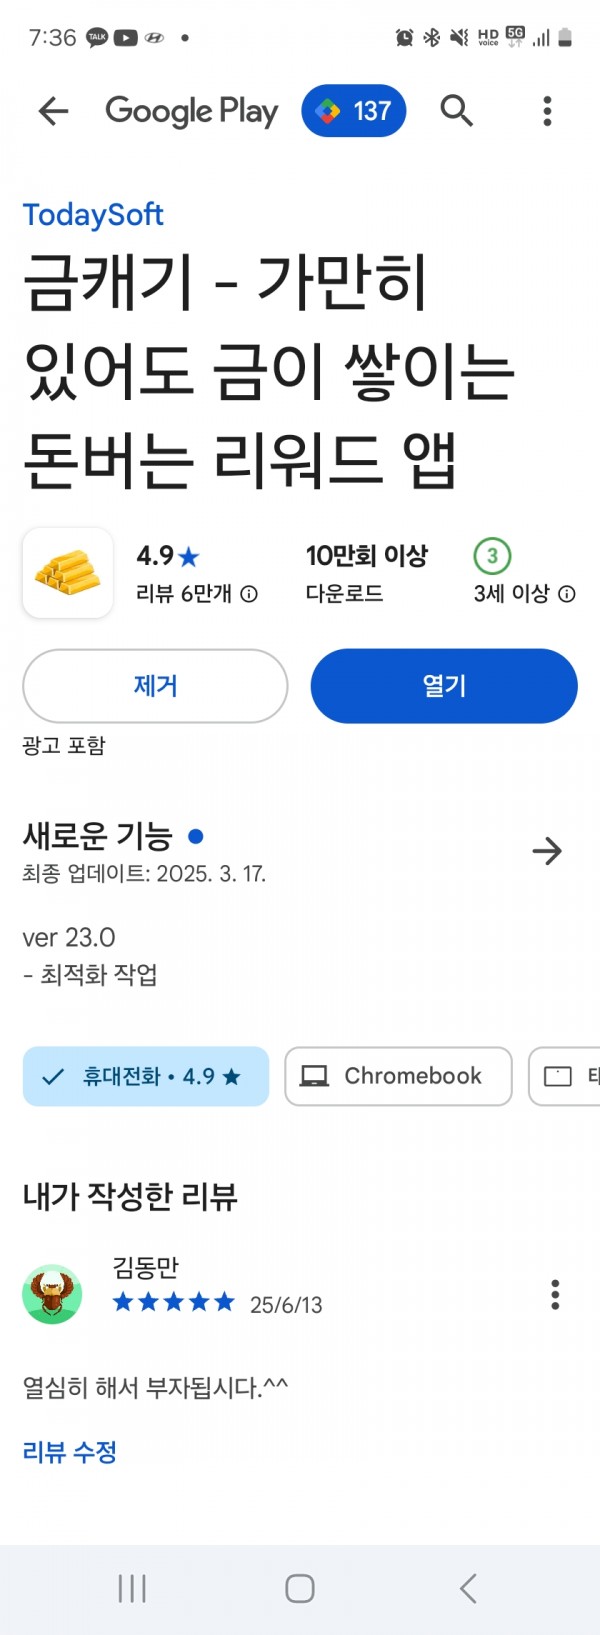Tap the Android recent apps button
This screenshot has height=1635, width=600.
click(x=132, y=1588)
